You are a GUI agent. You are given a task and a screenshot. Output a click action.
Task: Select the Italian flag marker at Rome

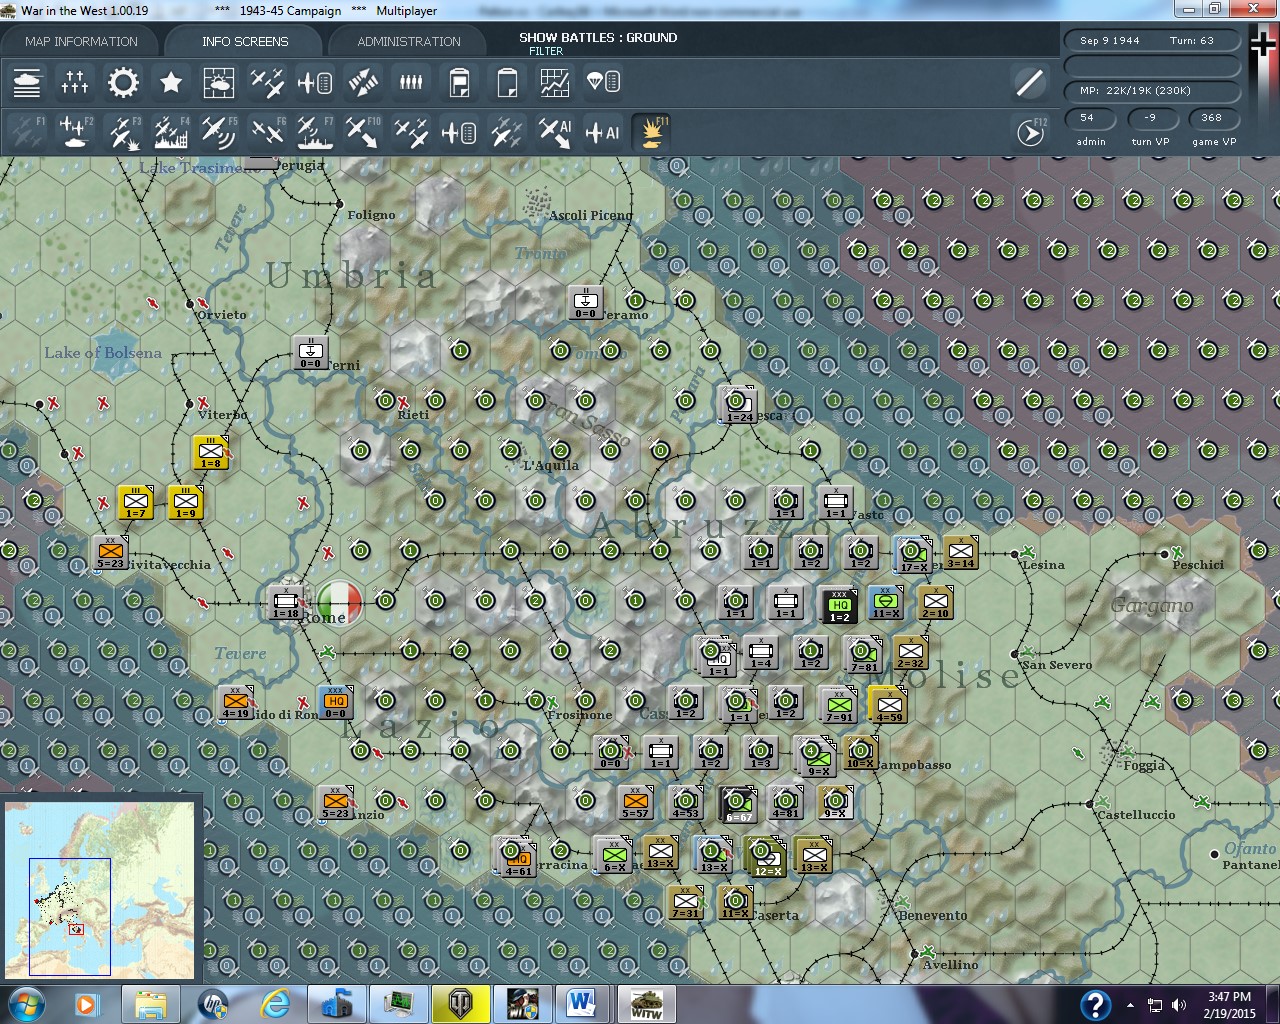click(x=339, y=602)
